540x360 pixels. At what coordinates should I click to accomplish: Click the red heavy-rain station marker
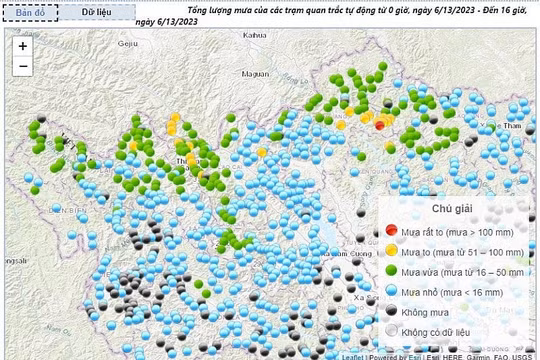click(380, 125)
